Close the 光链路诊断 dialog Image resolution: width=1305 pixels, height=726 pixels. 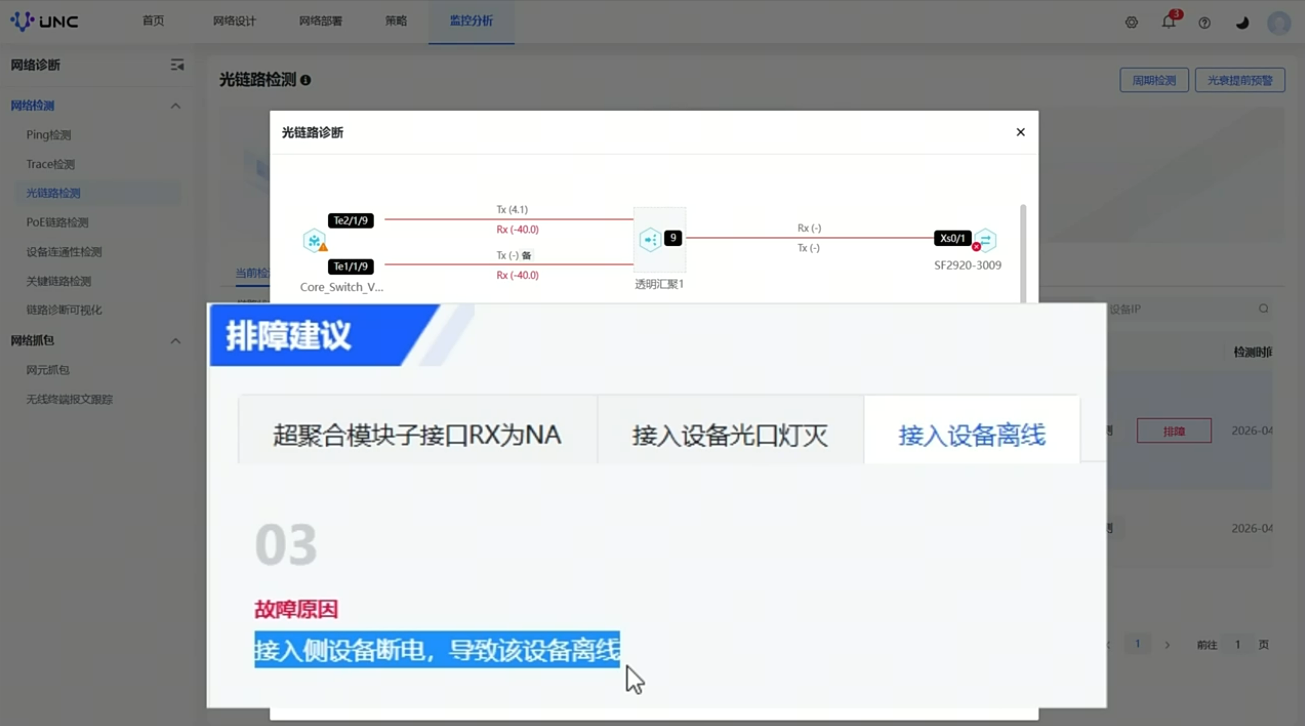coord(1020,132)
